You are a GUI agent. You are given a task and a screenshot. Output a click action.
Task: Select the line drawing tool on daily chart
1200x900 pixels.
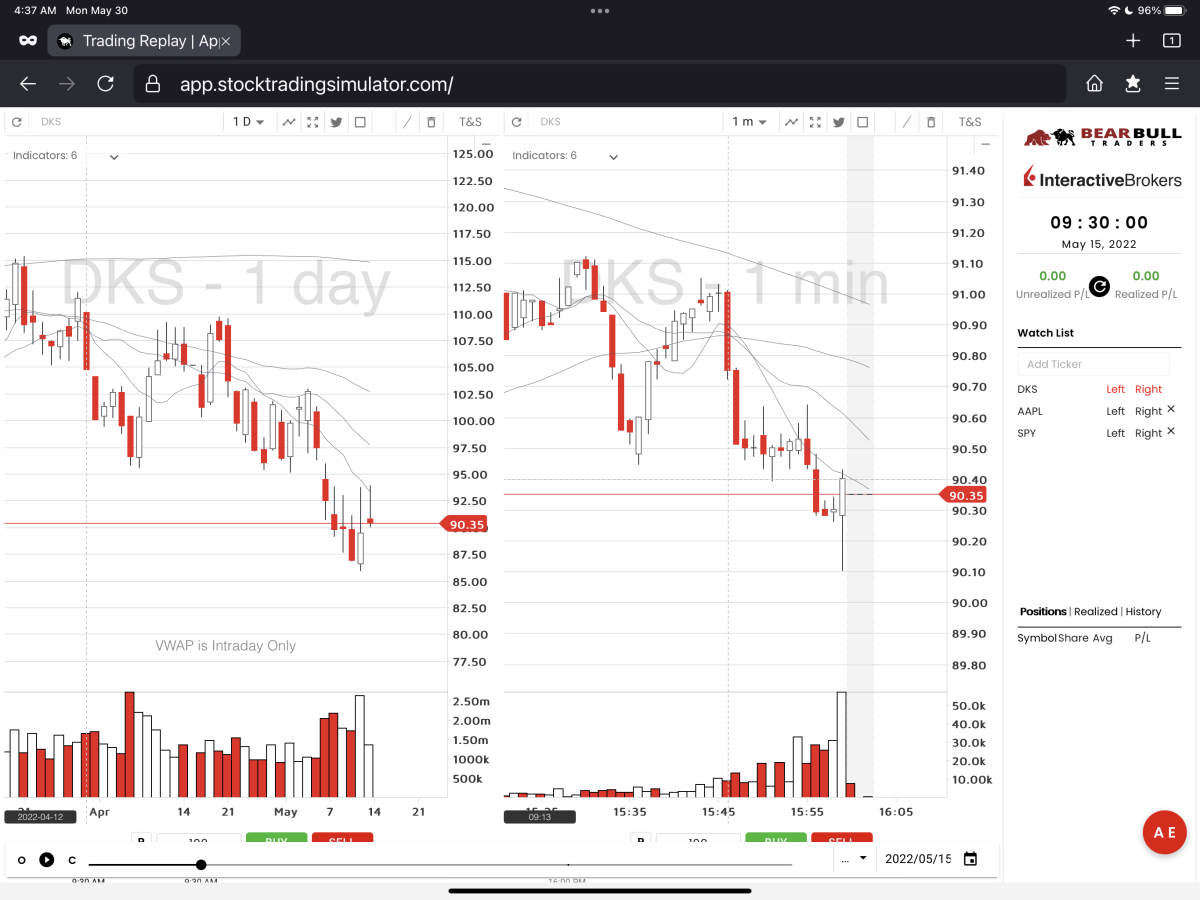point(407,122)
